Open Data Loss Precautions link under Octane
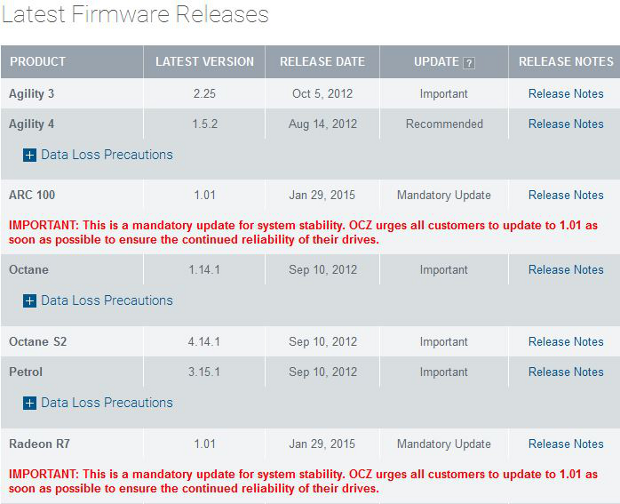Image resolution: width=620 pixels, height=504 pixels. tap(106, 301)
